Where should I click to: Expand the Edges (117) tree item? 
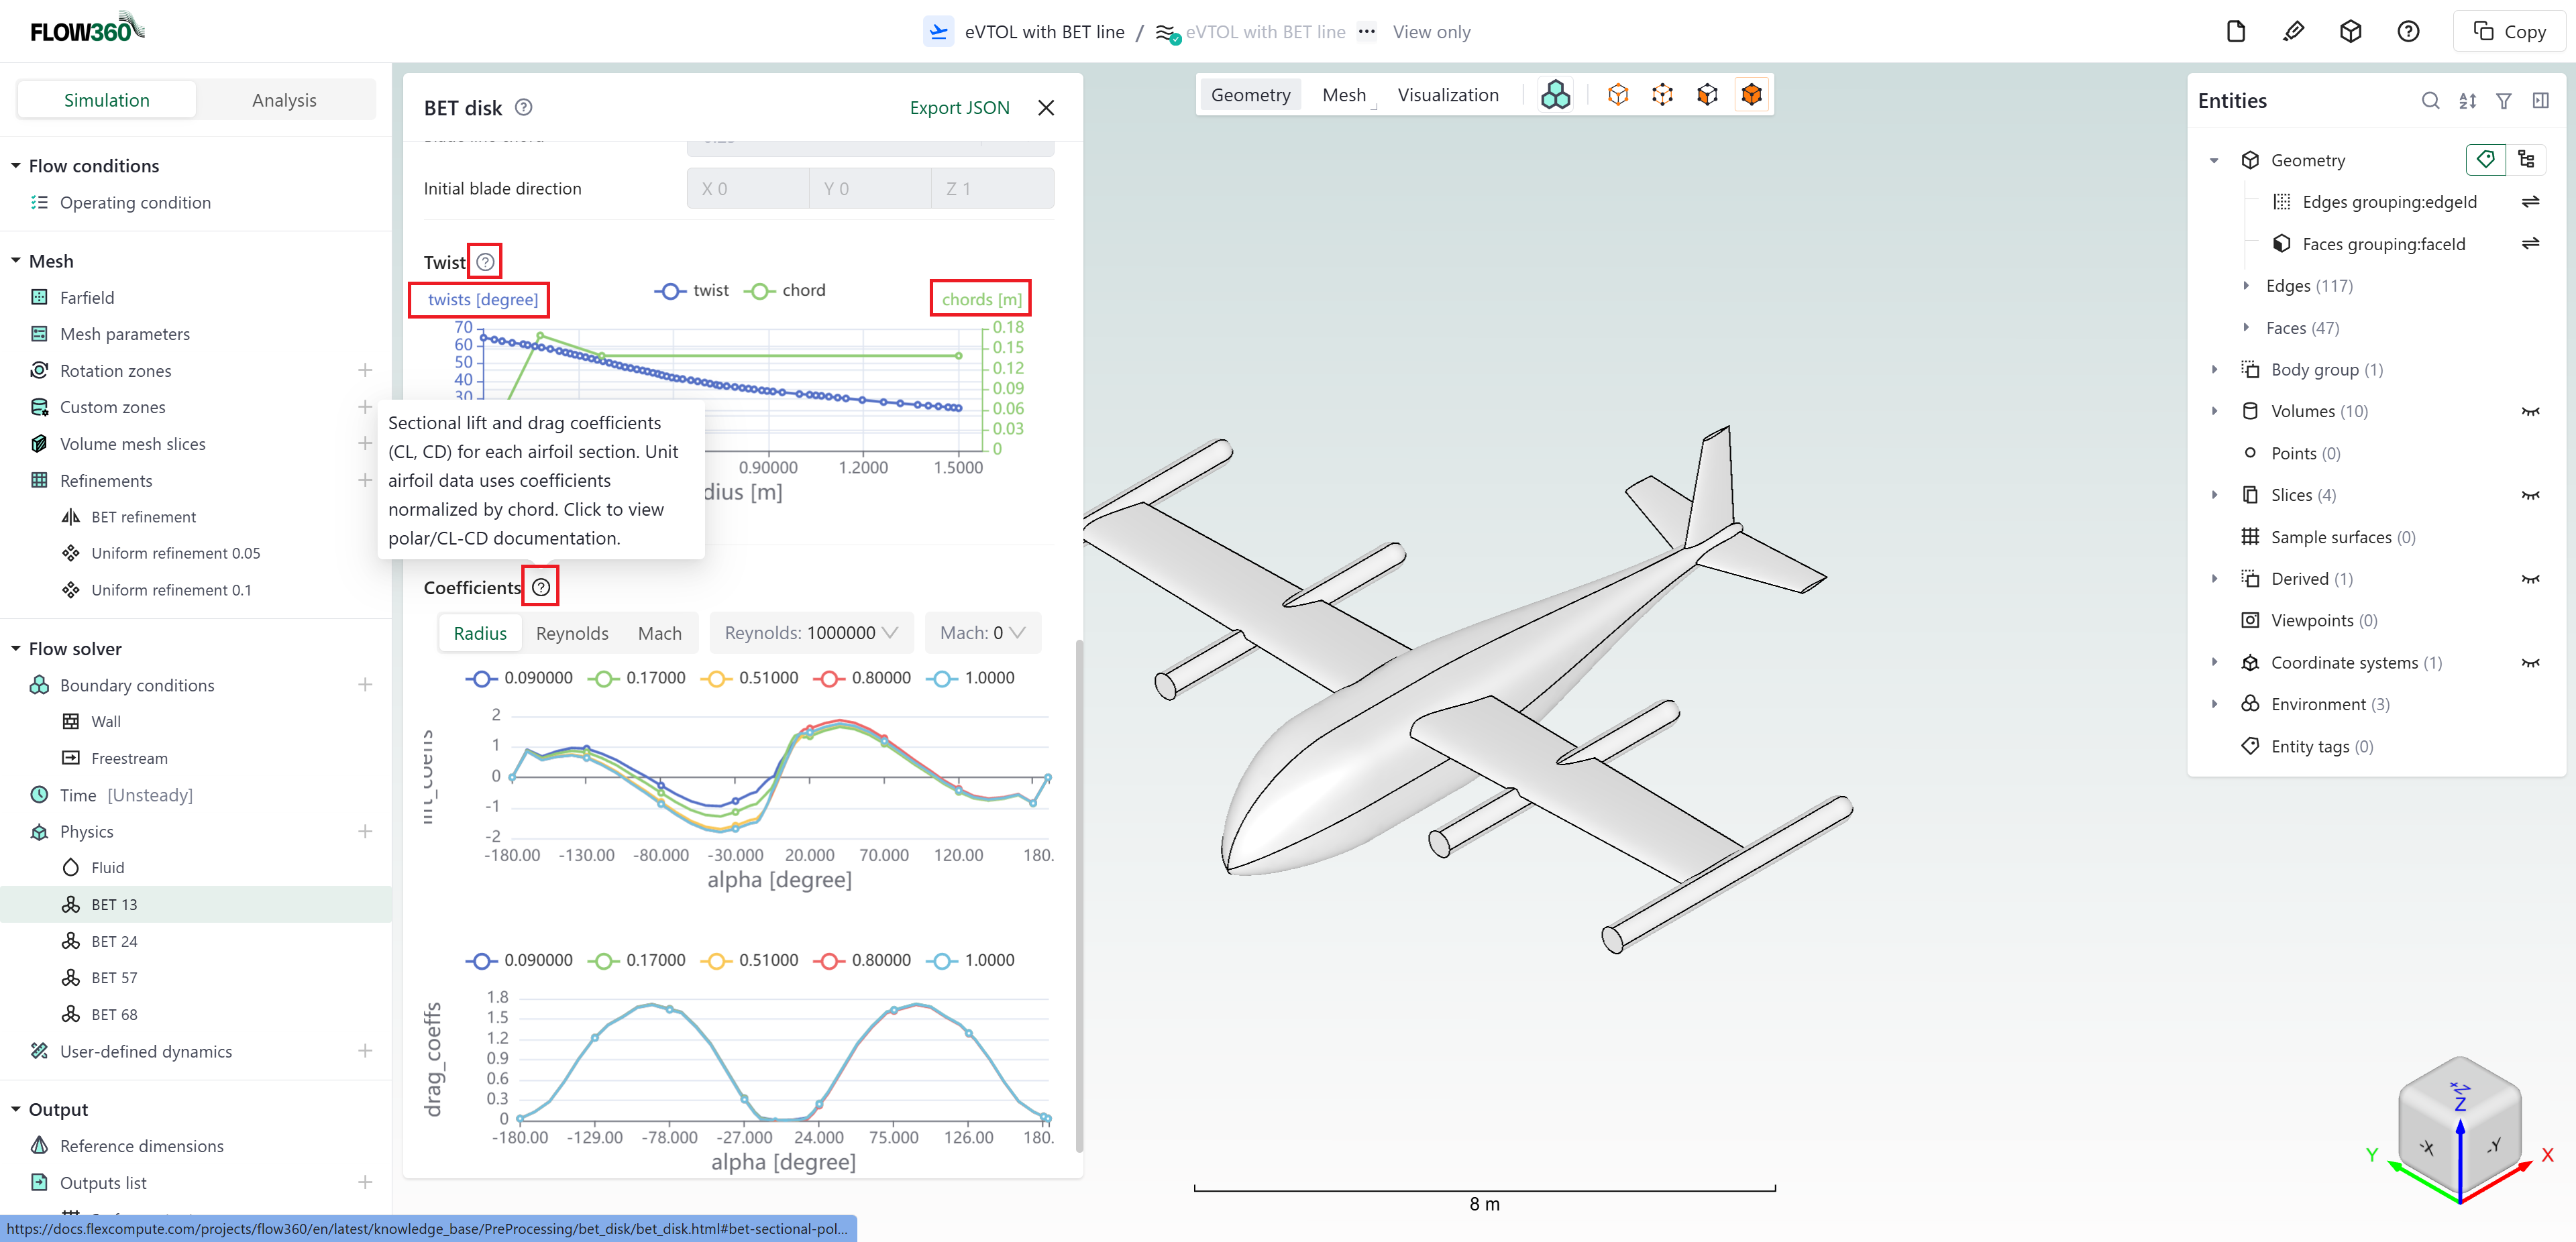pyautogui.click(x=2247, y=285)
